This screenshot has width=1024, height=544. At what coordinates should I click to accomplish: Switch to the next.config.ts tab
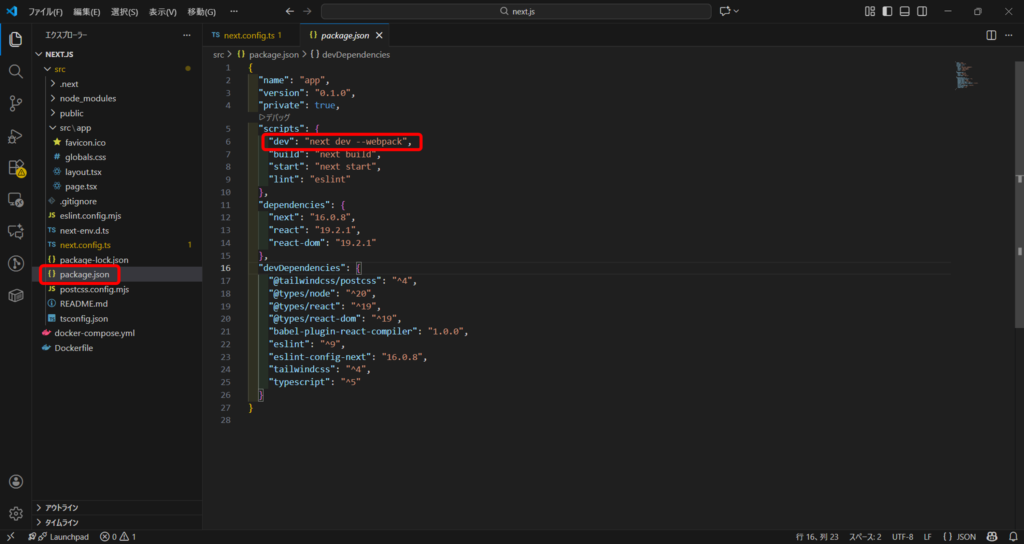246,35
